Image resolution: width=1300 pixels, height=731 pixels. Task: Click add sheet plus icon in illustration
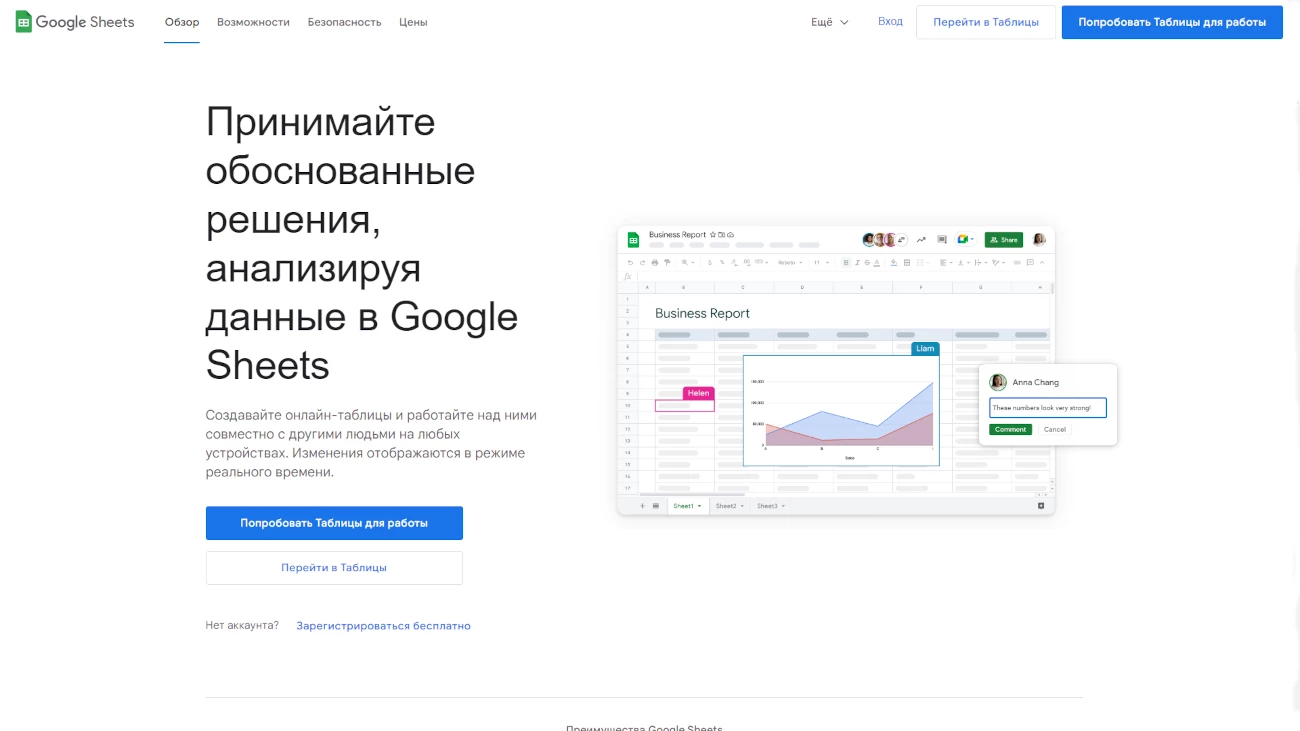[x=642, y=506]
